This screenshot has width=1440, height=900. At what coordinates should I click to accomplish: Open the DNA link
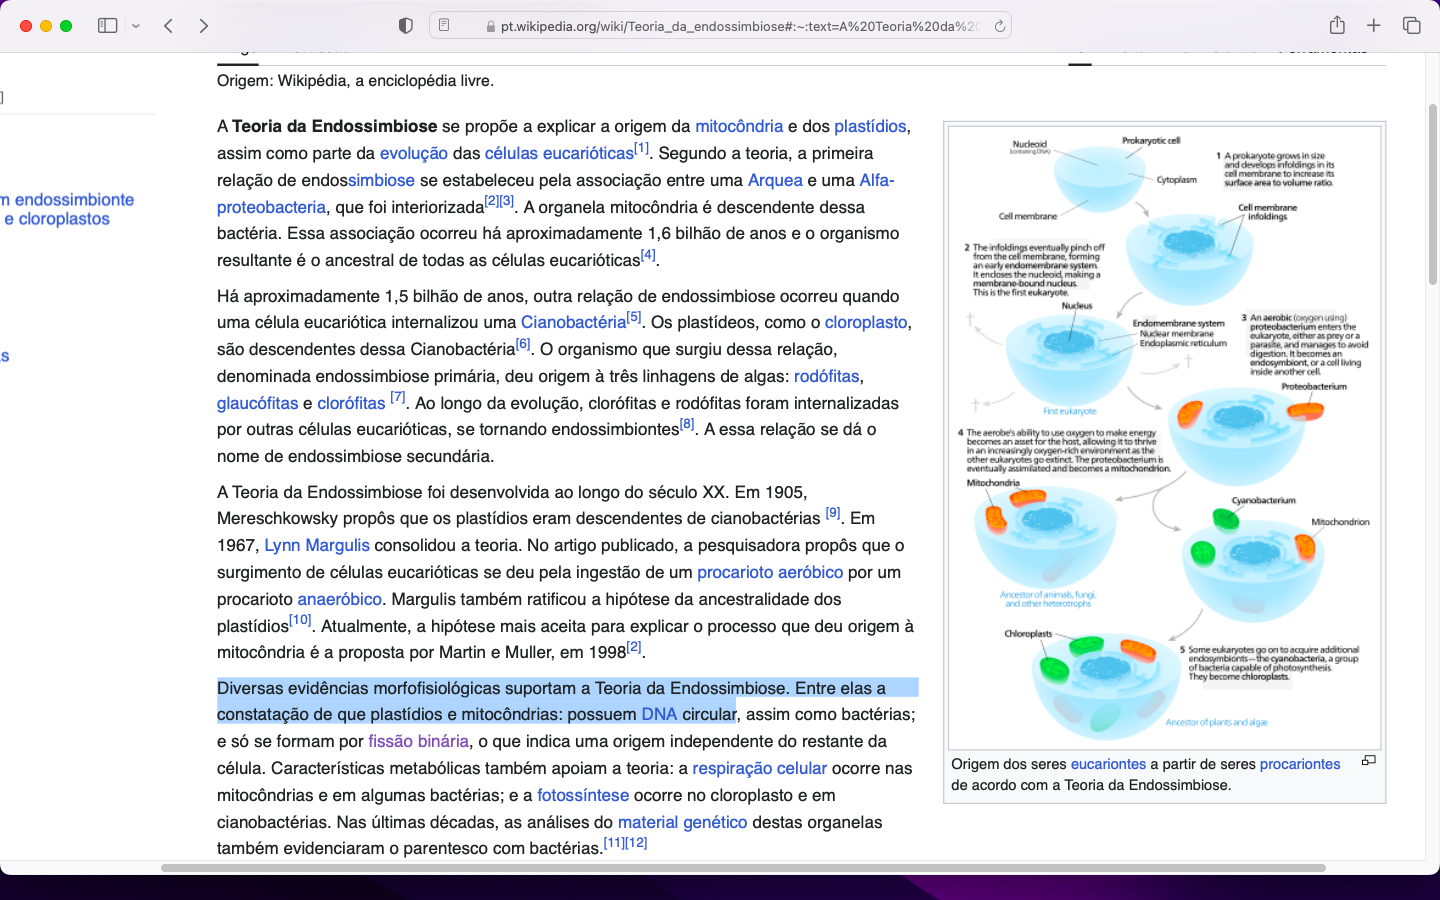[x=659, y=714]
